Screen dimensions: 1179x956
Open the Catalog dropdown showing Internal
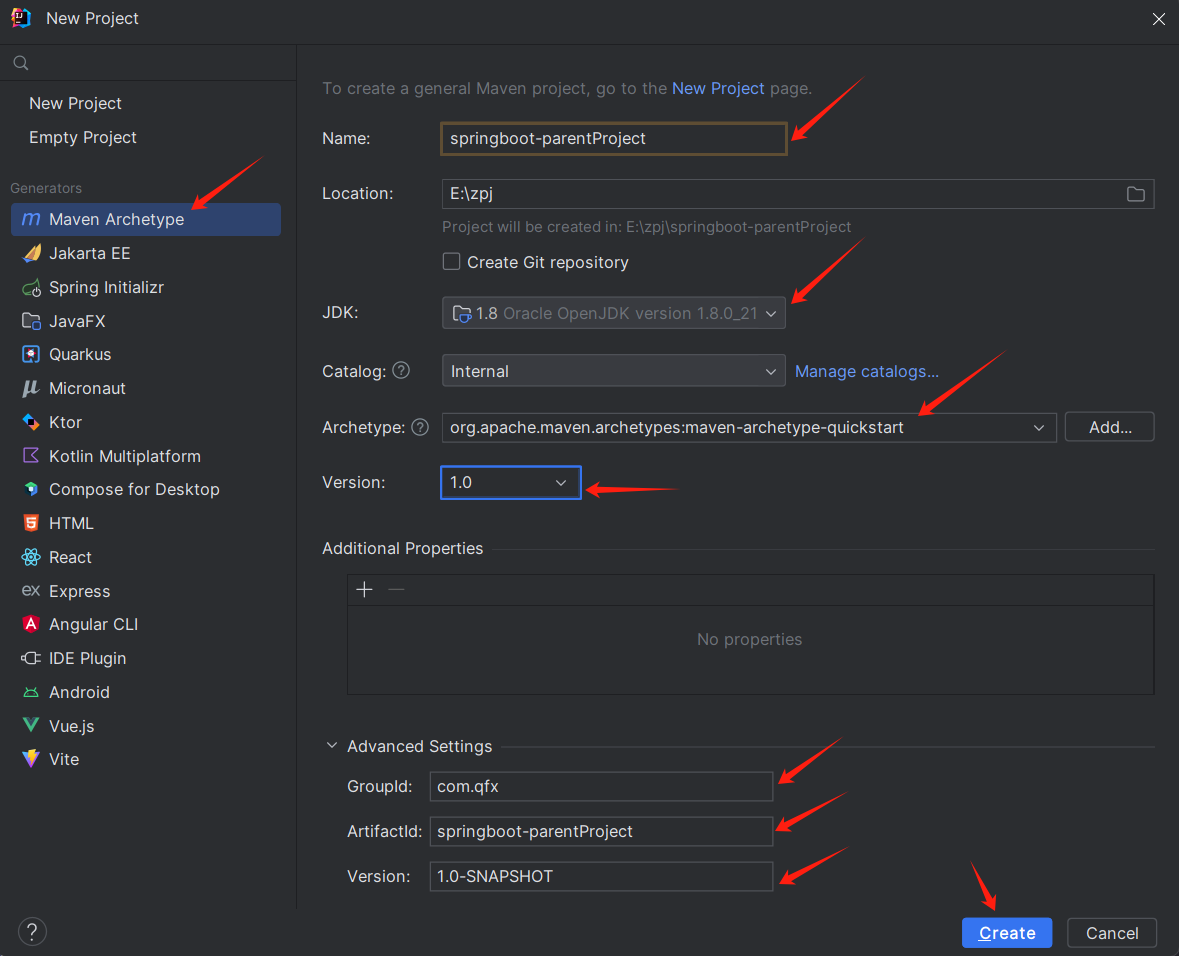(614, 371)
